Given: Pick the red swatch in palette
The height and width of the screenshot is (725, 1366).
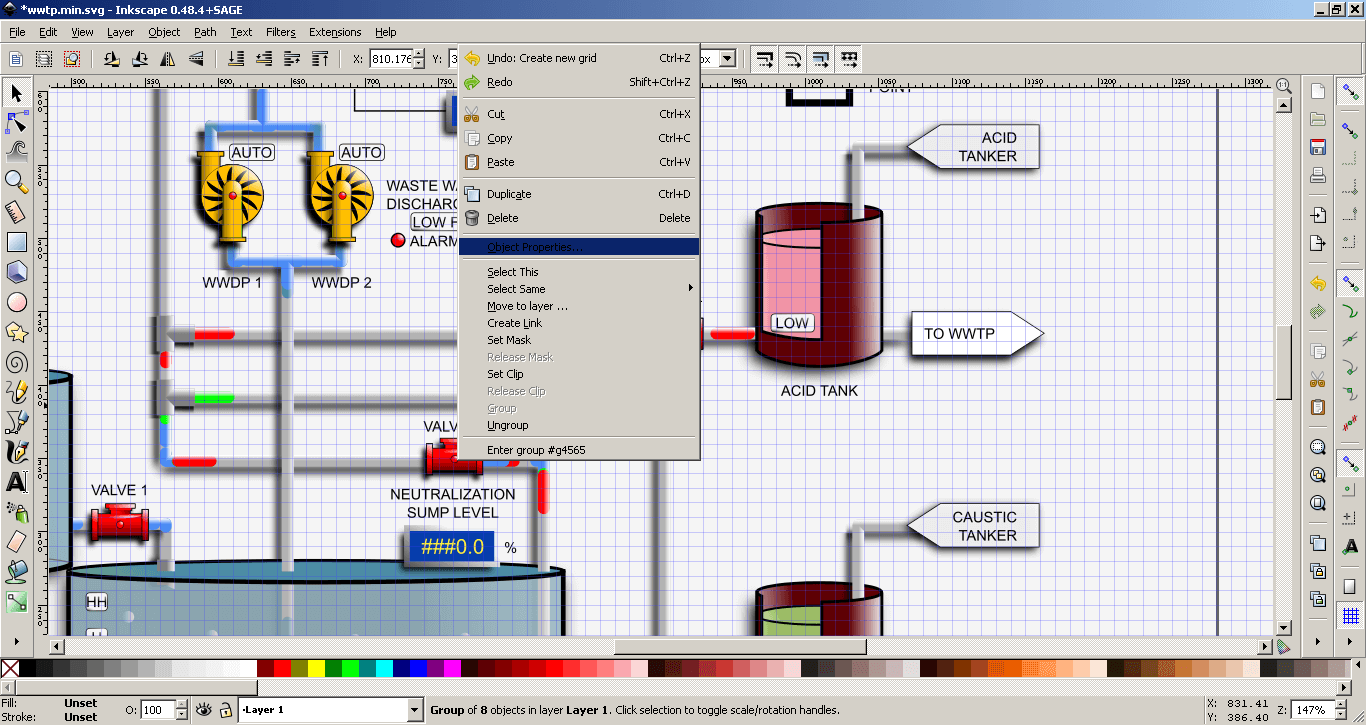Looking at the screenshot, I should [x=282, y=668].
